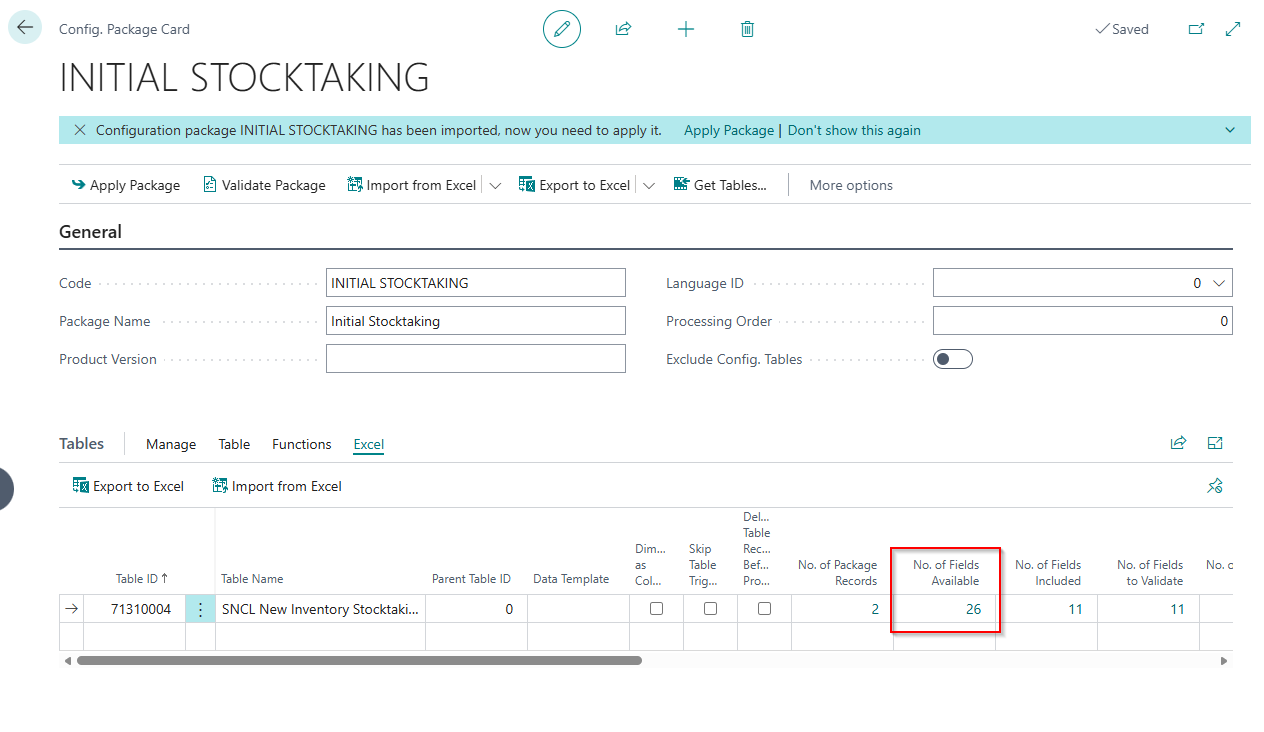Click No. of Fields to Validate value 11
This screenshot has width=1264, height=732.
pyautogui.click(x=1177, y=609)
